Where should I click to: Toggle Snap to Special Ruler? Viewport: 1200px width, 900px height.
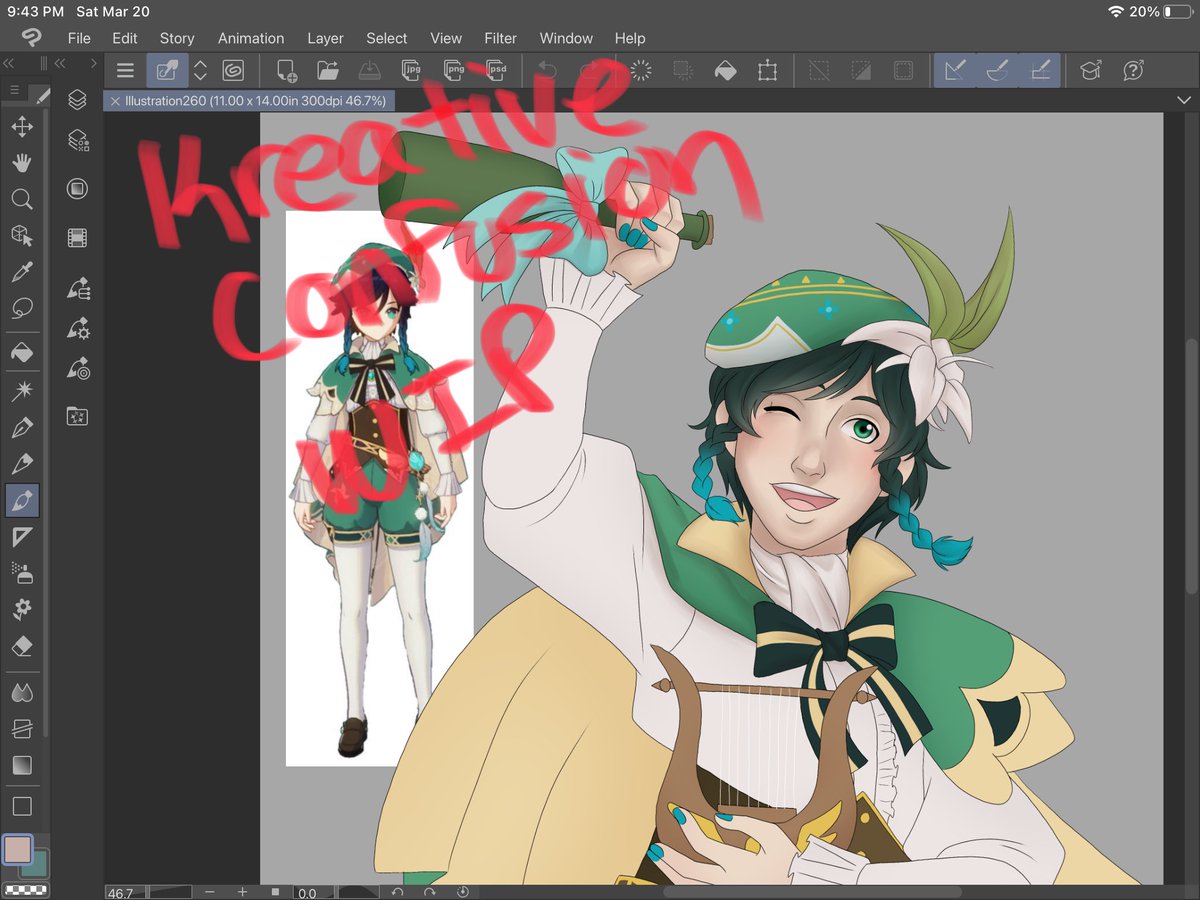click(x=997, y=70)
